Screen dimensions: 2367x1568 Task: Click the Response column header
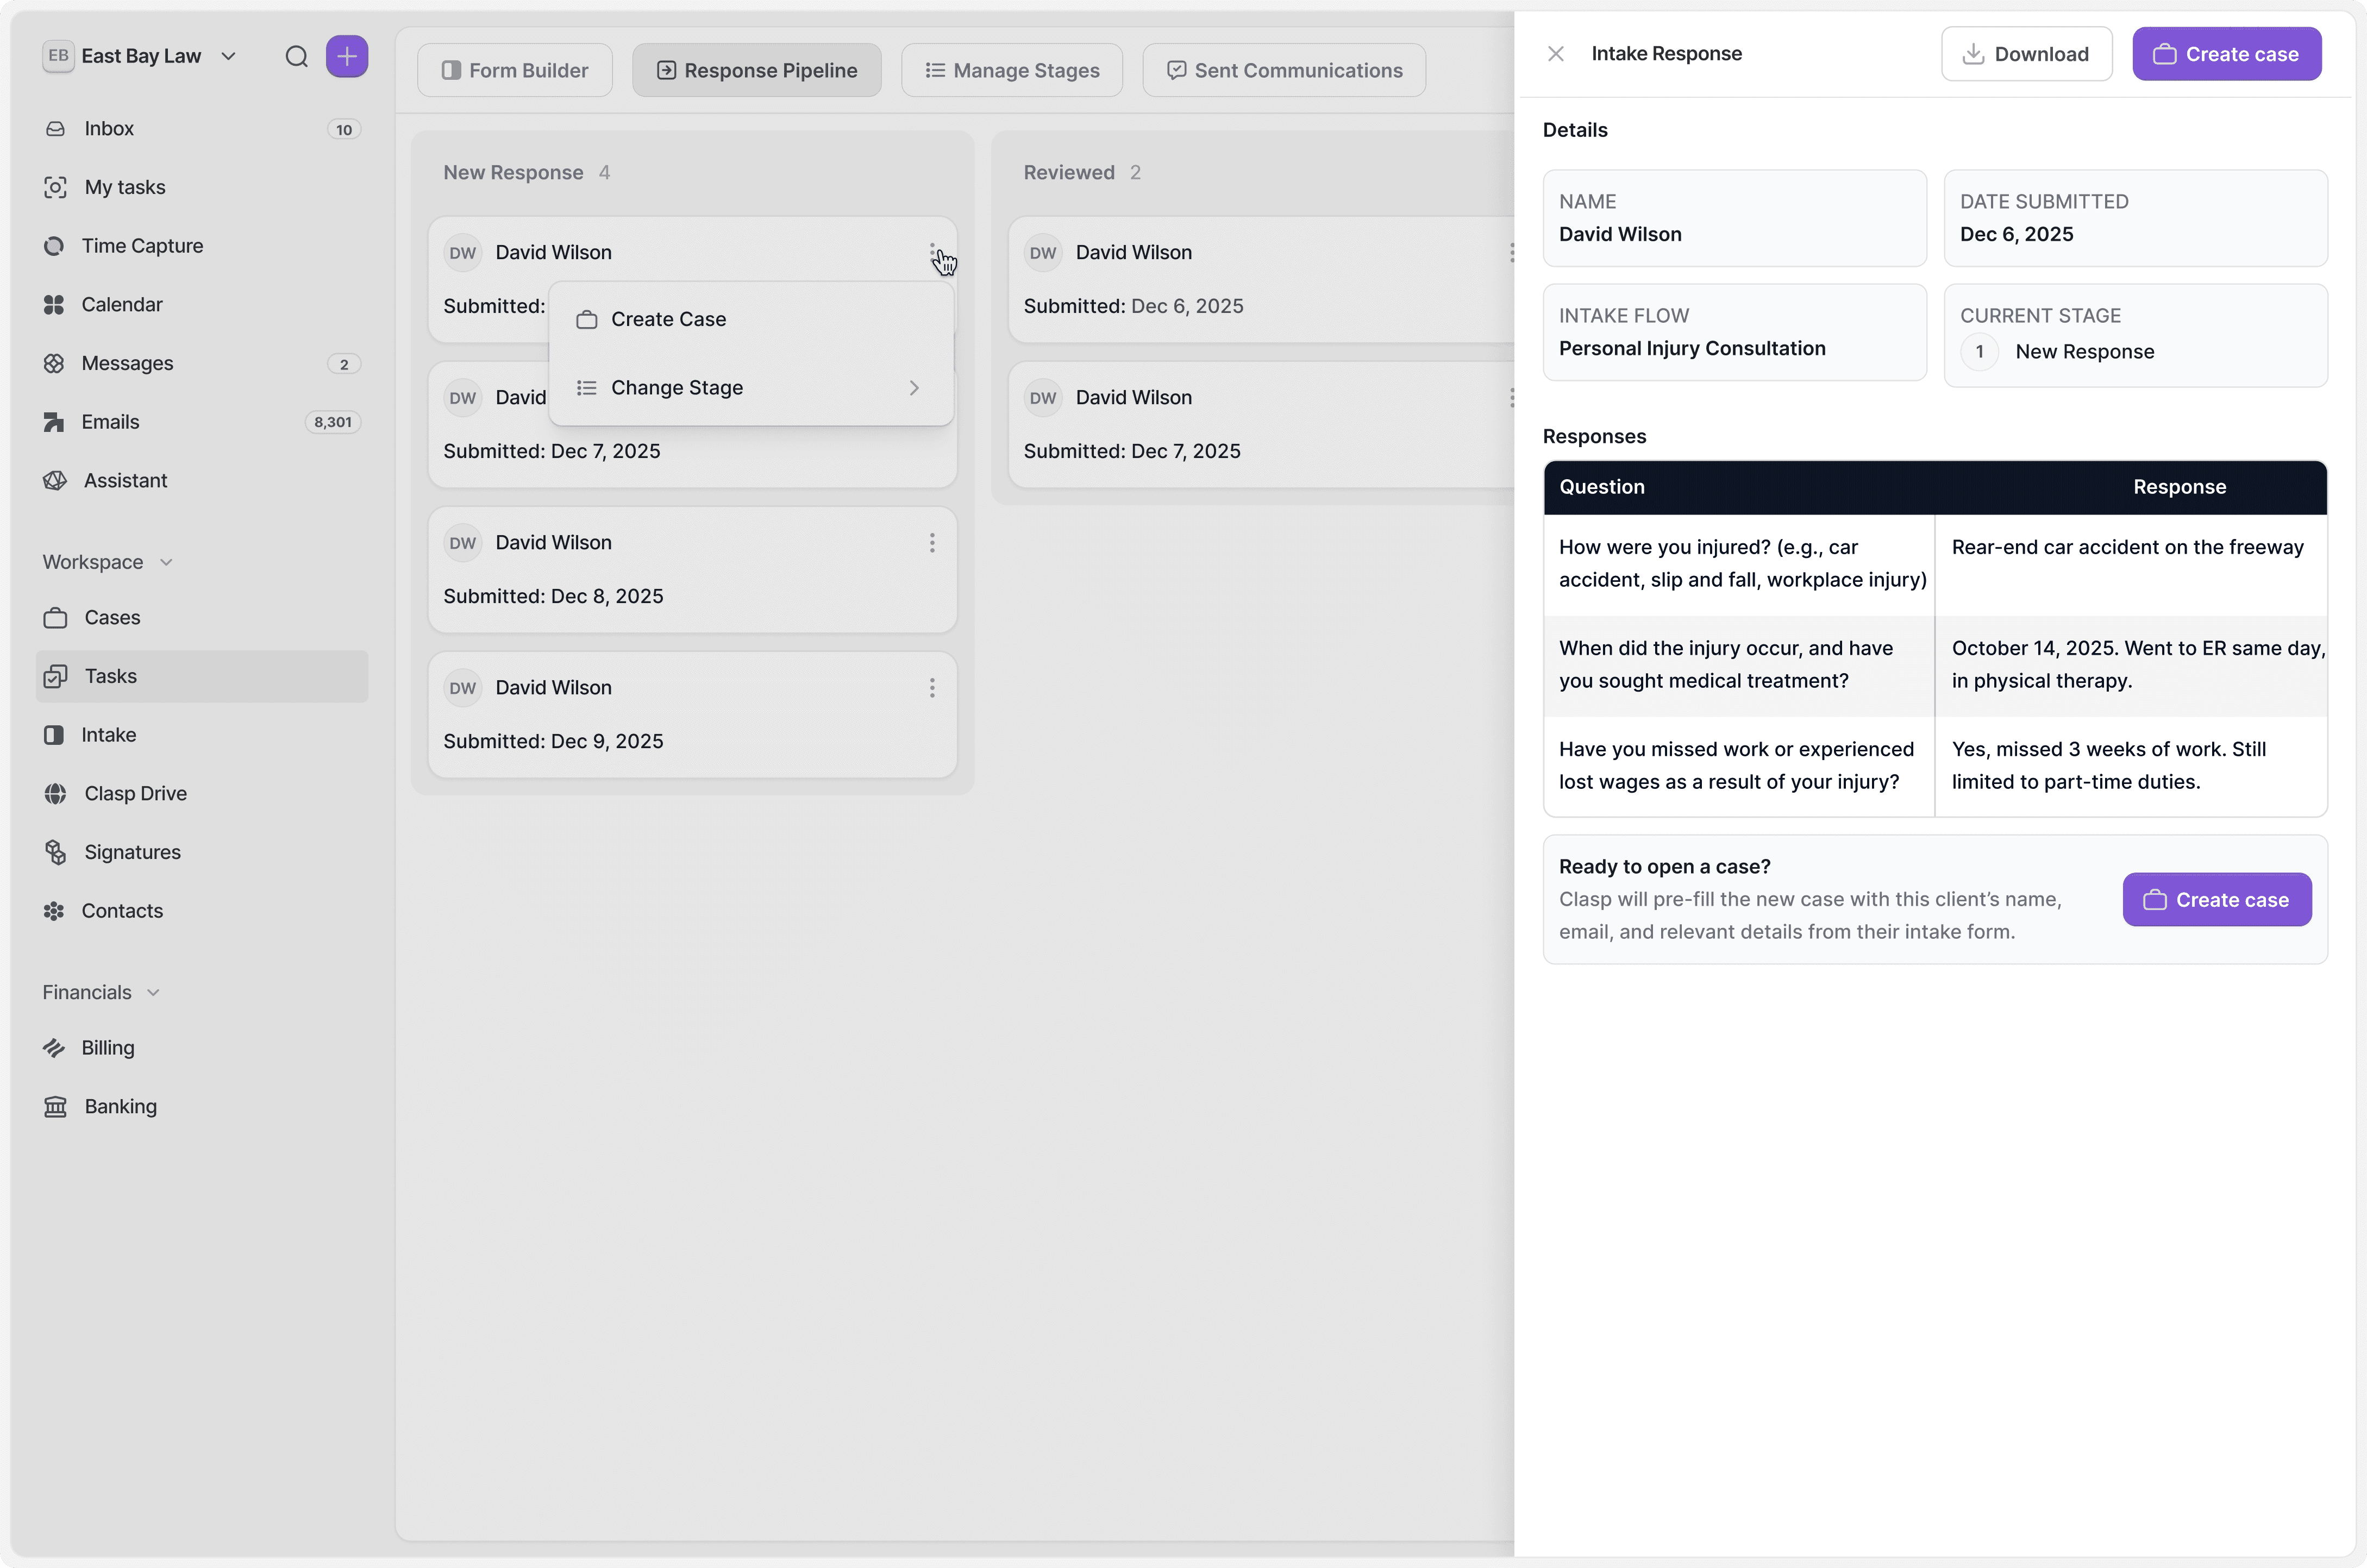point(2180,487)
